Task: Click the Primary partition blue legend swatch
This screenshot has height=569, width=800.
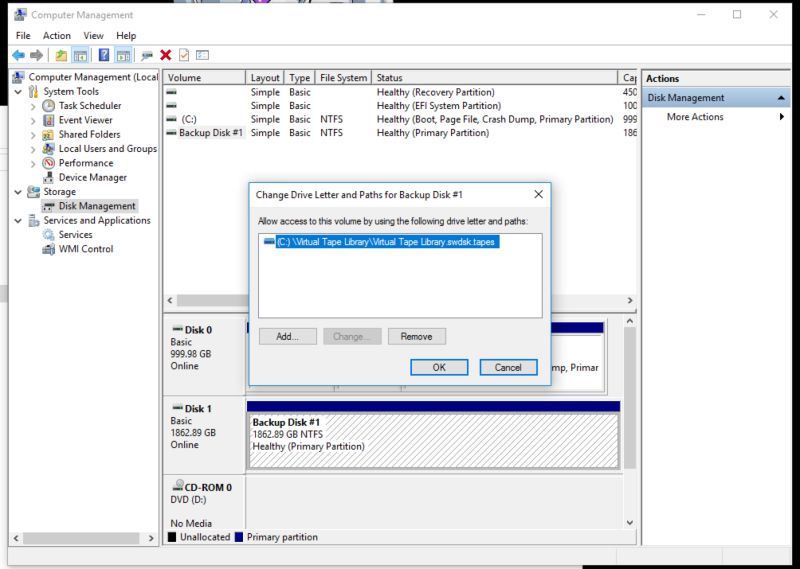Action: [x=239, y=537]
